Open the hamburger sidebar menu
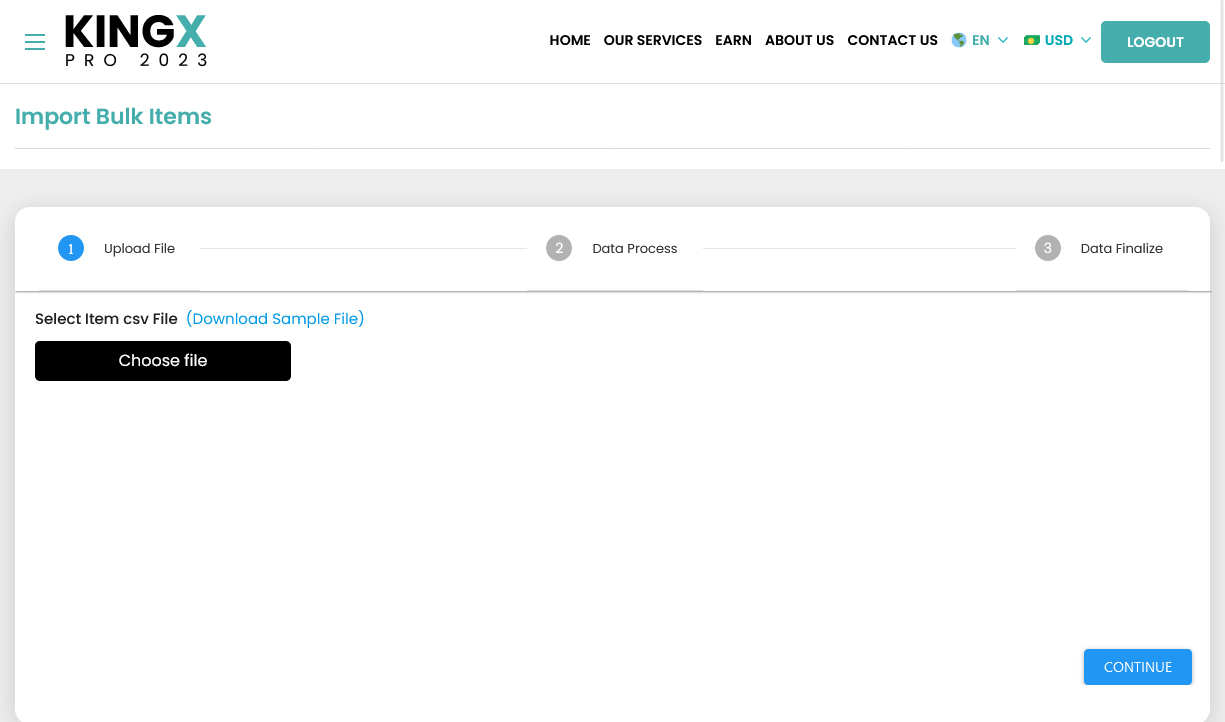 [x=35, y=42]
